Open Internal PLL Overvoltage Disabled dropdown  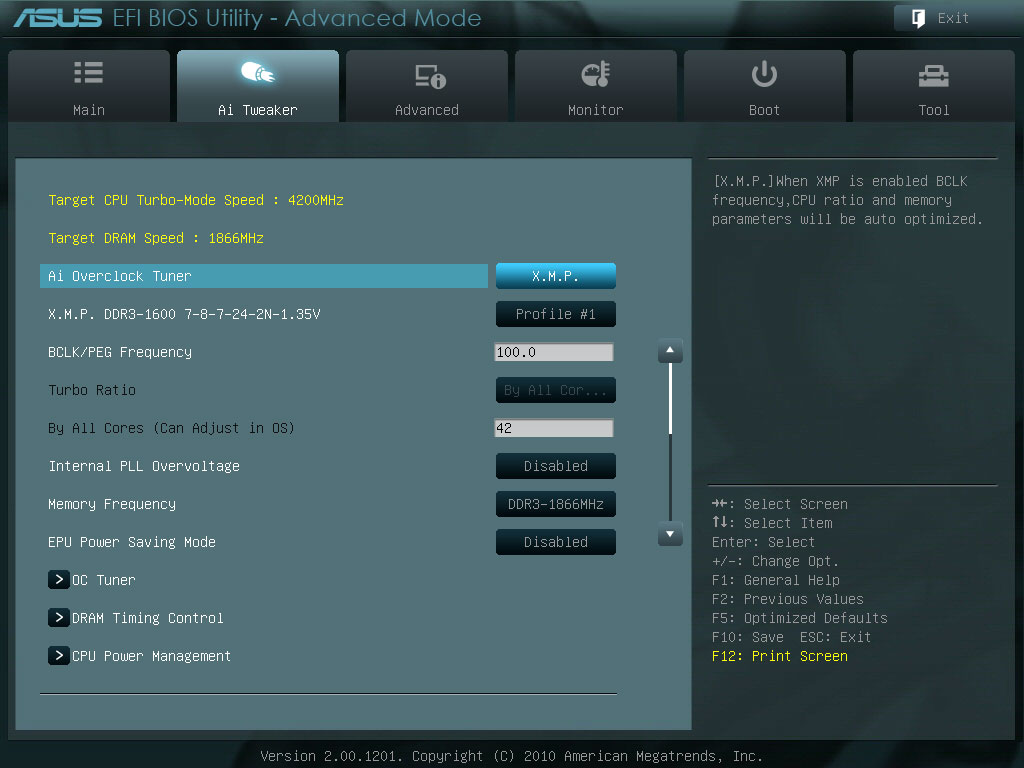[556, 466]
